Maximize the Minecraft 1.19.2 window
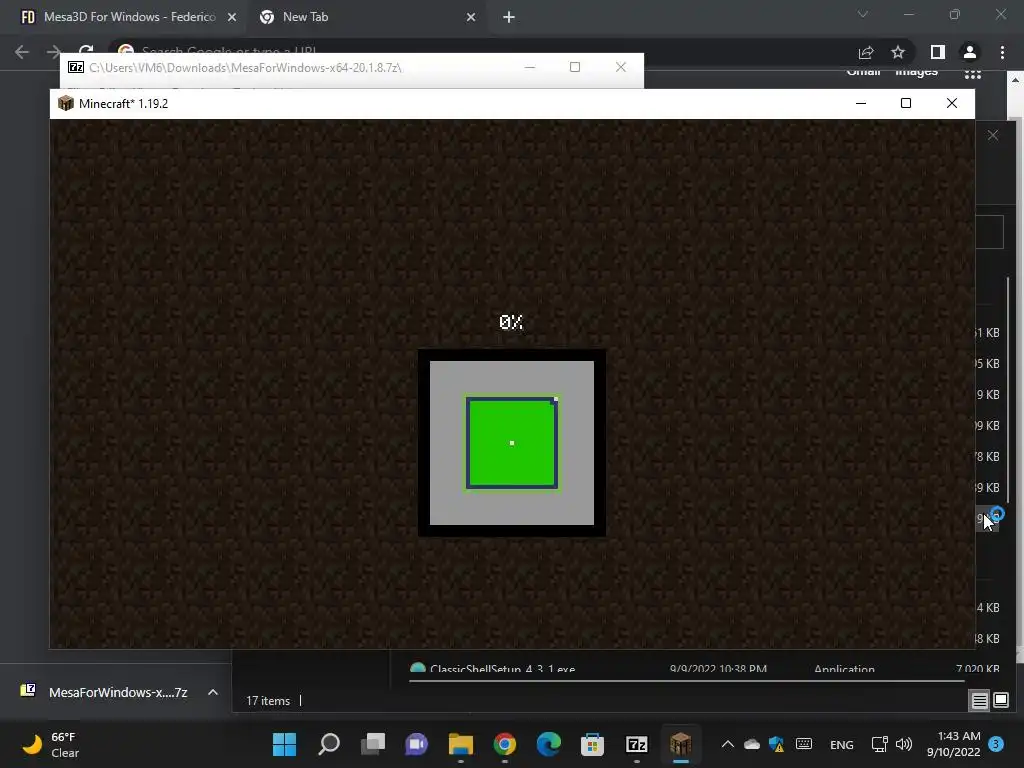This screenshot has height=768, width=1024. (906, 103)
